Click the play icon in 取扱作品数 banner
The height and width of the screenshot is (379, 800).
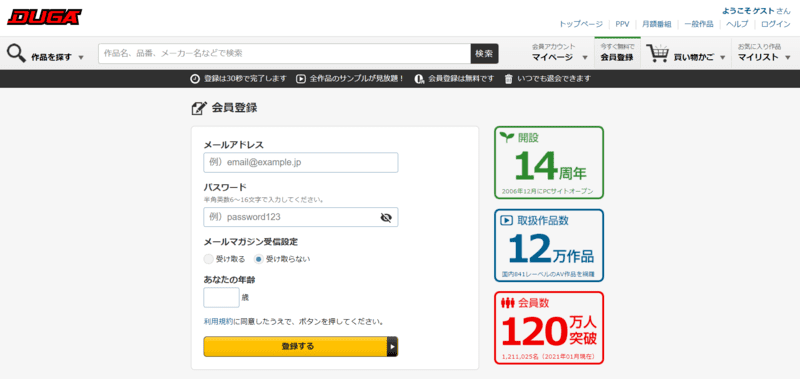pos(506,220)
